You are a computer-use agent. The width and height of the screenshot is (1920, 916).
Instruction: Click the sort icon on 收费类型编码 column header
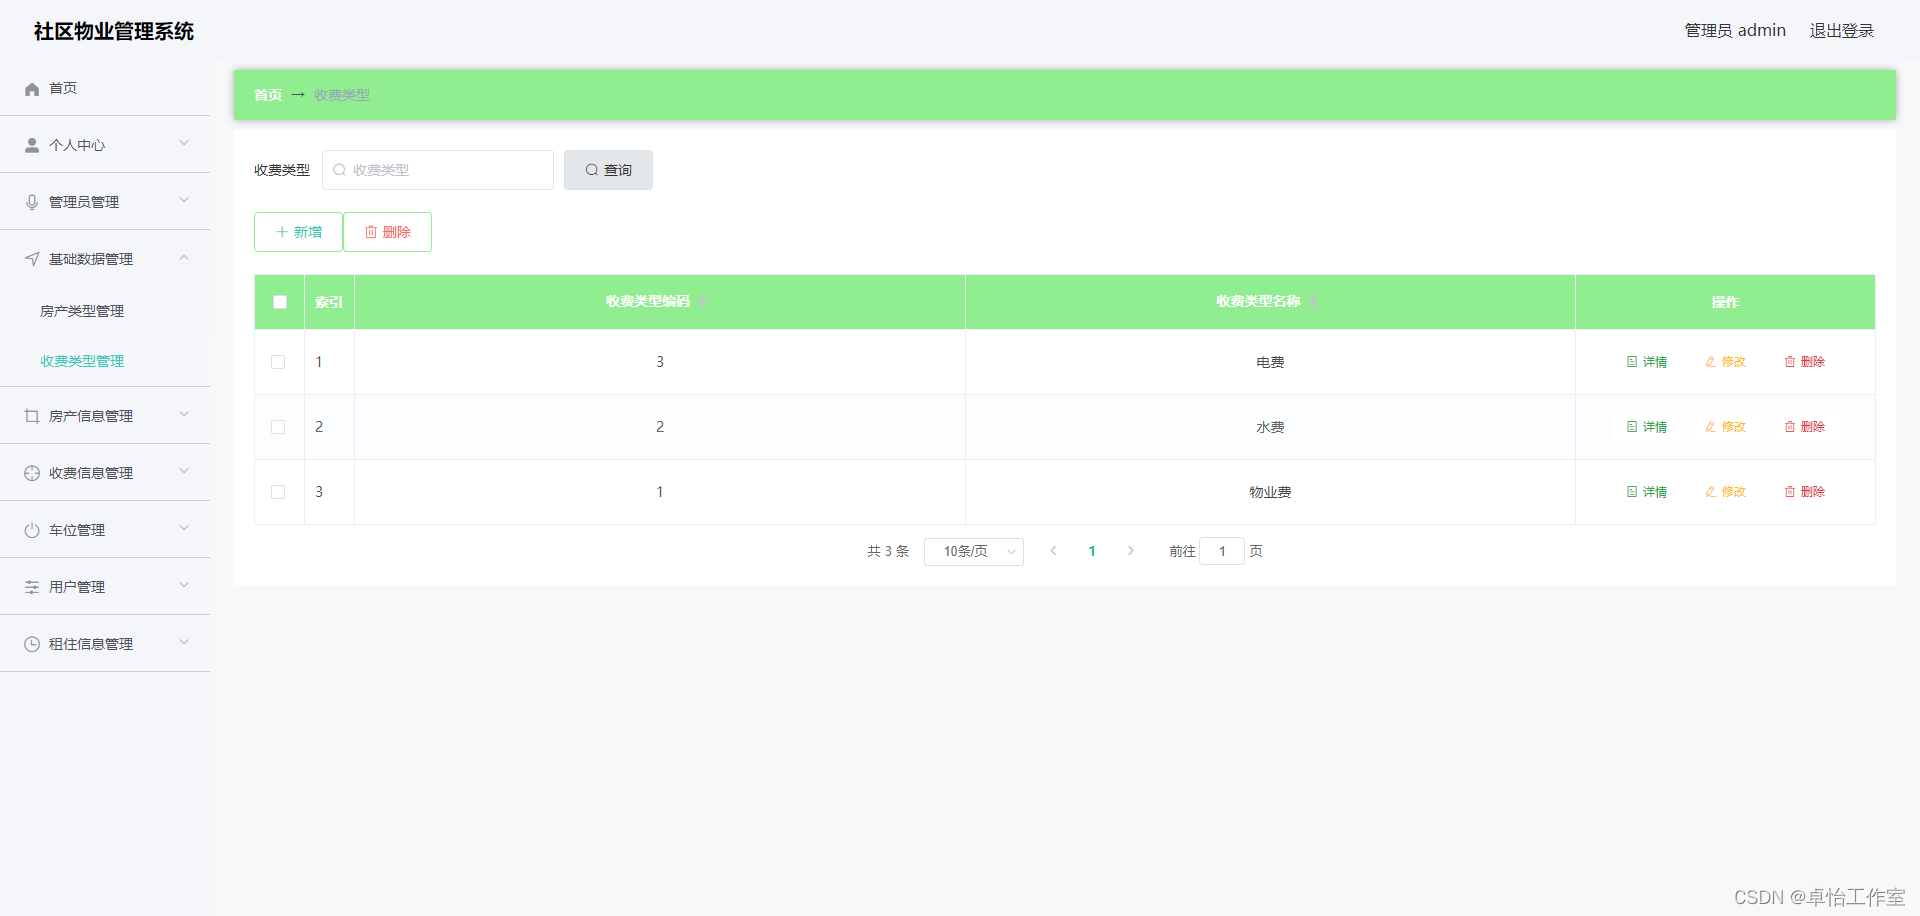[702, 302]
